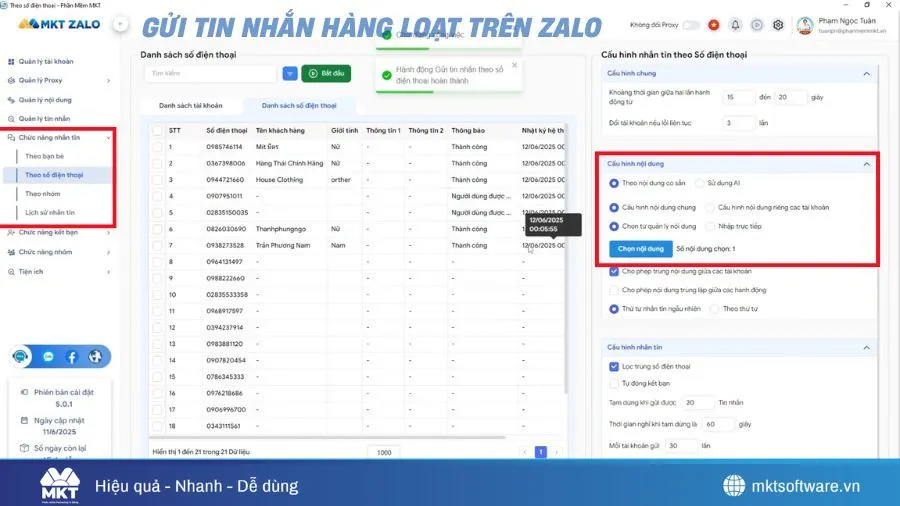Toggle Lọc trùng số điện thoại checkbox
Screen dimensions: 900x506
click(x=614, y=367)
